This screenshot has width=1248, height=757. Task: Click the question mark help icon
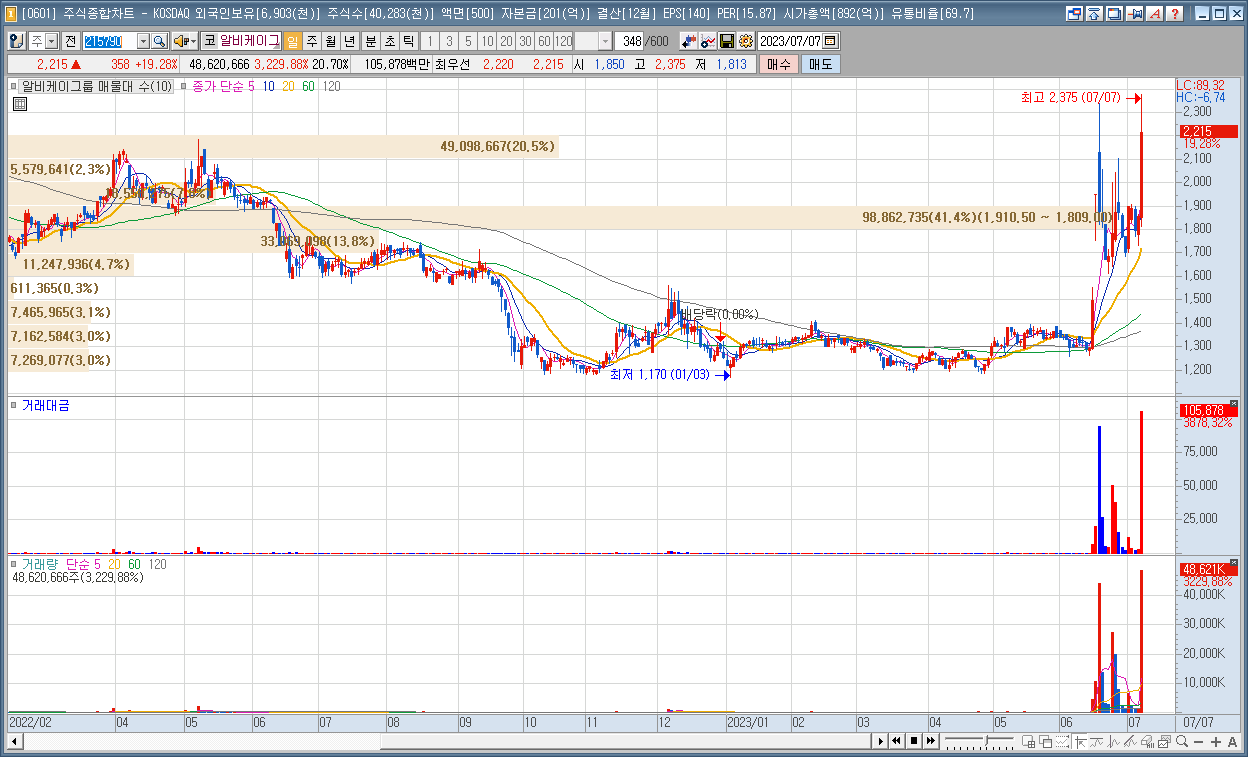[1175, 14]
